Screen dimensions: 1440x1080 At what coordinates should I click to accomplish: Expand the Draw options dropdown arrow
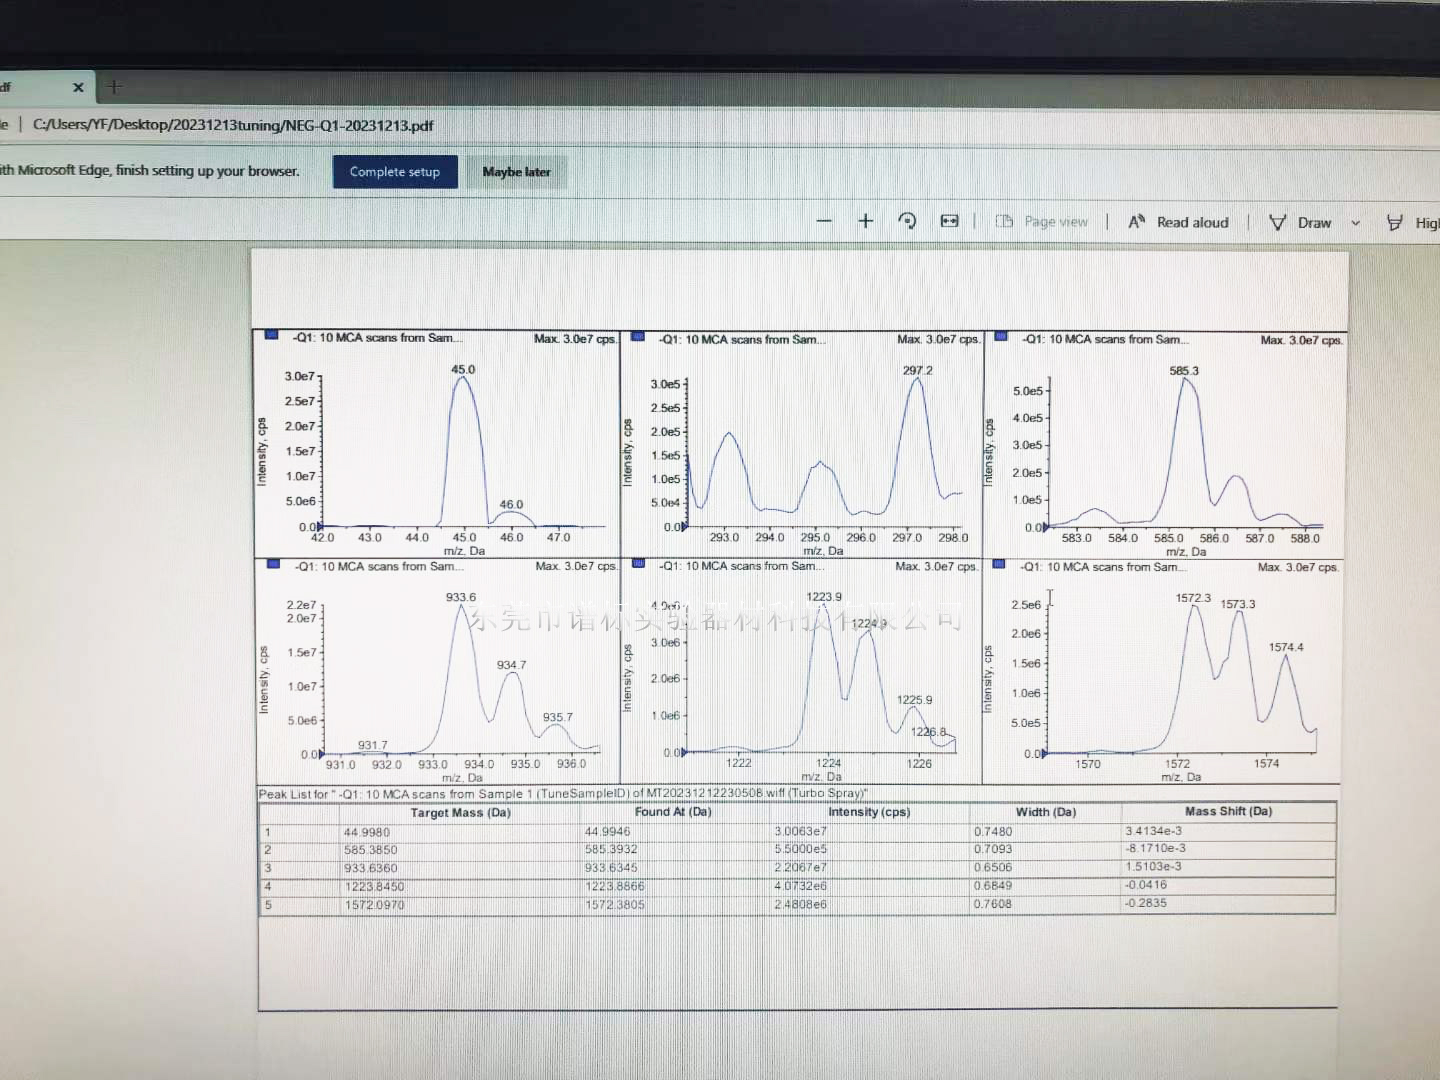1356,223
